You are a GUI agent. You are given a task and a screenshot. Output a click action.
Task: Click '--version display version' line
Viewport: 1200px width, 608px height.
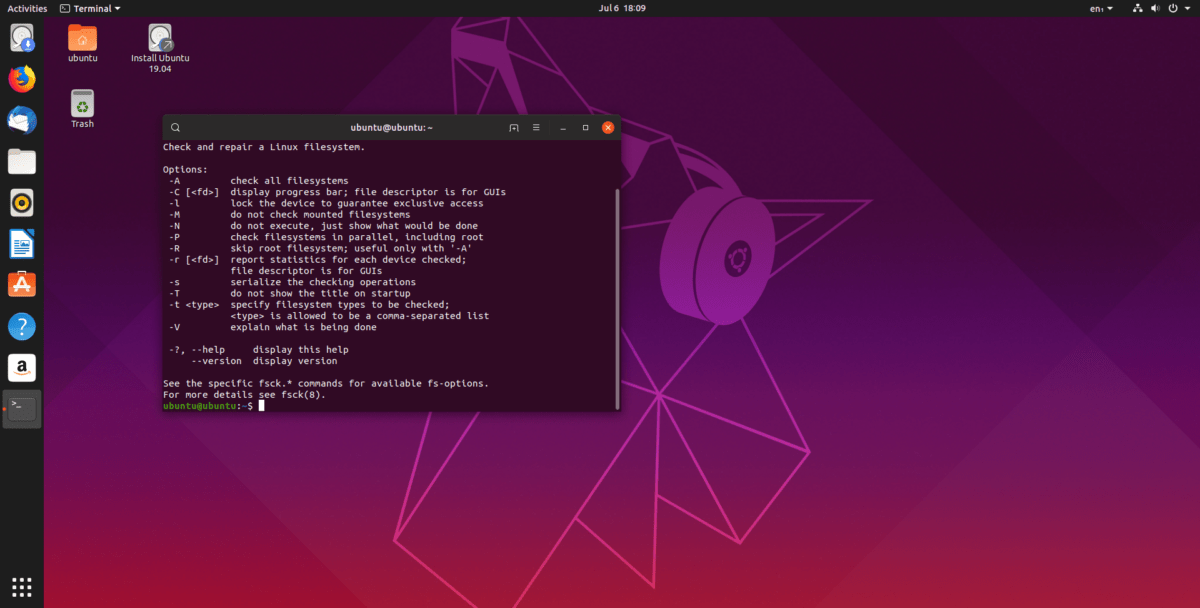[264, 361]
